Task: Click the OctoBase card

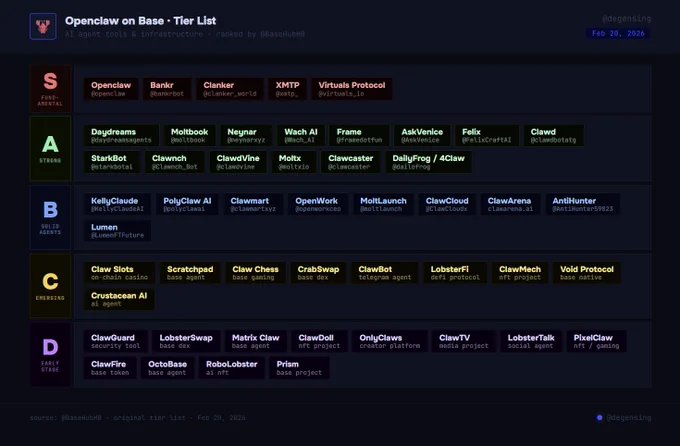Action: (167, 367)
